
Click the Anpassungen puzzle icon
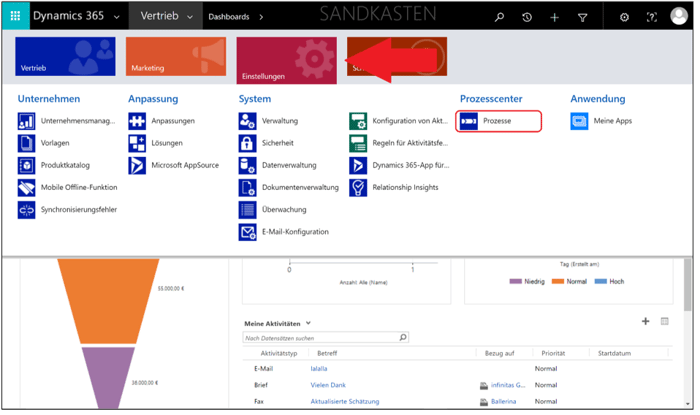pos(137,121)
